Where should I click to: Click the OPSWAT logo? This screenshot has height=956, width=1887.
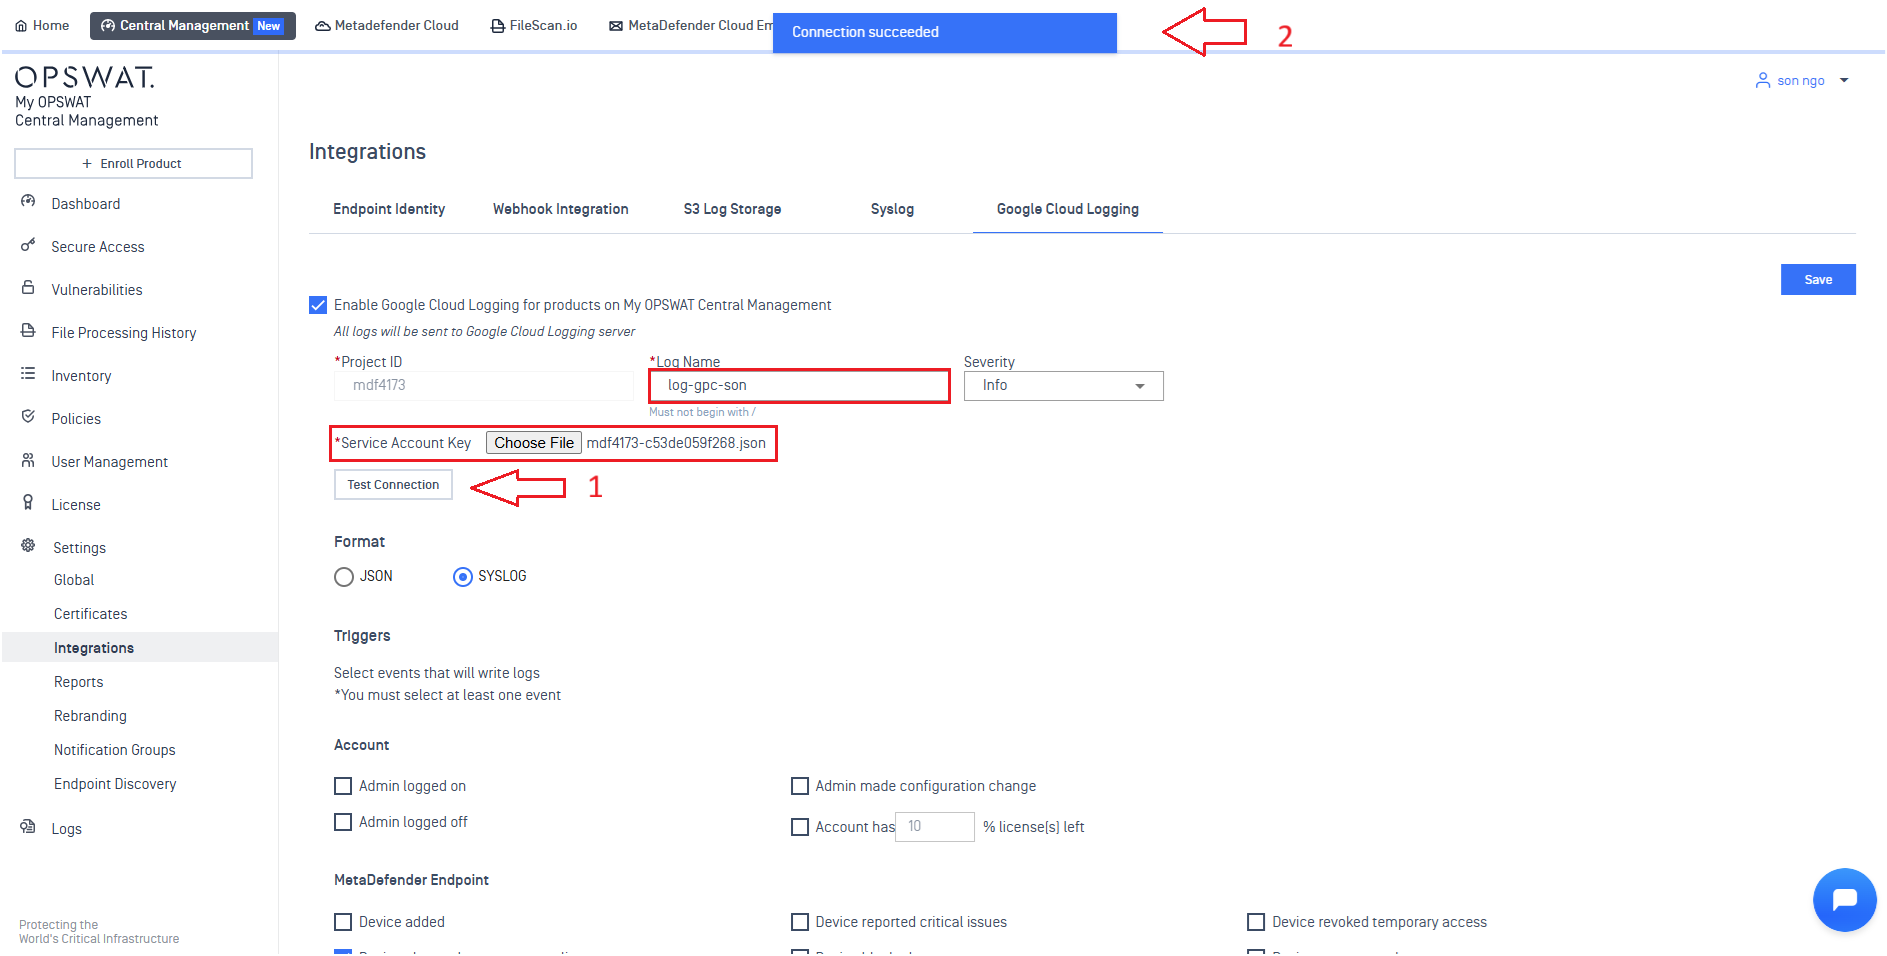(84, 78)
